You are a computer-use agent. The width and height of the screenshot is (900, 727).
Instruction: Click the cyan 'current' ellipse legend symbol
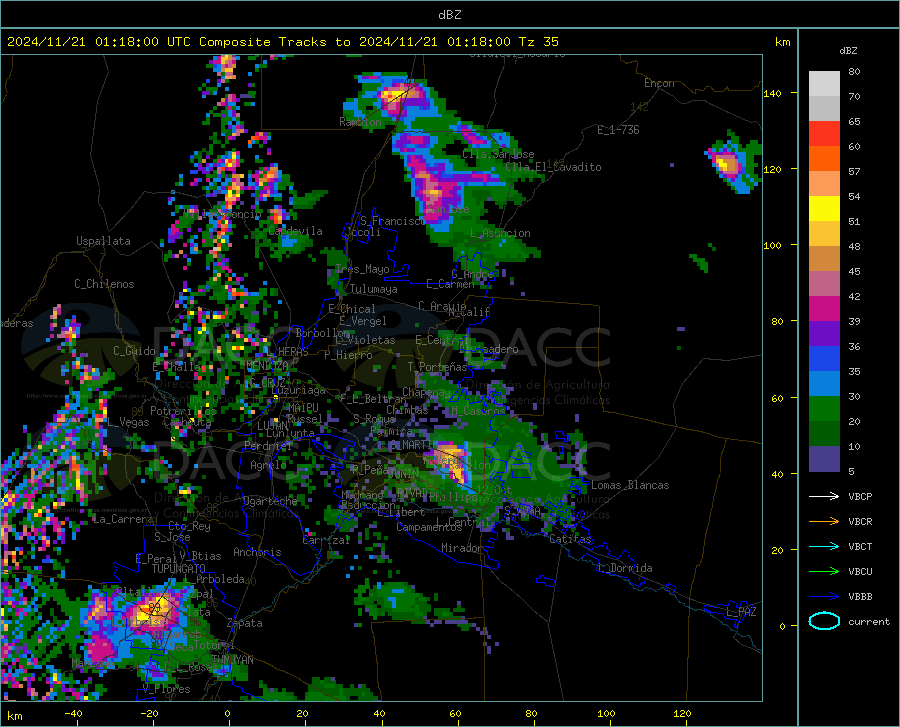(x=824, y=621)
